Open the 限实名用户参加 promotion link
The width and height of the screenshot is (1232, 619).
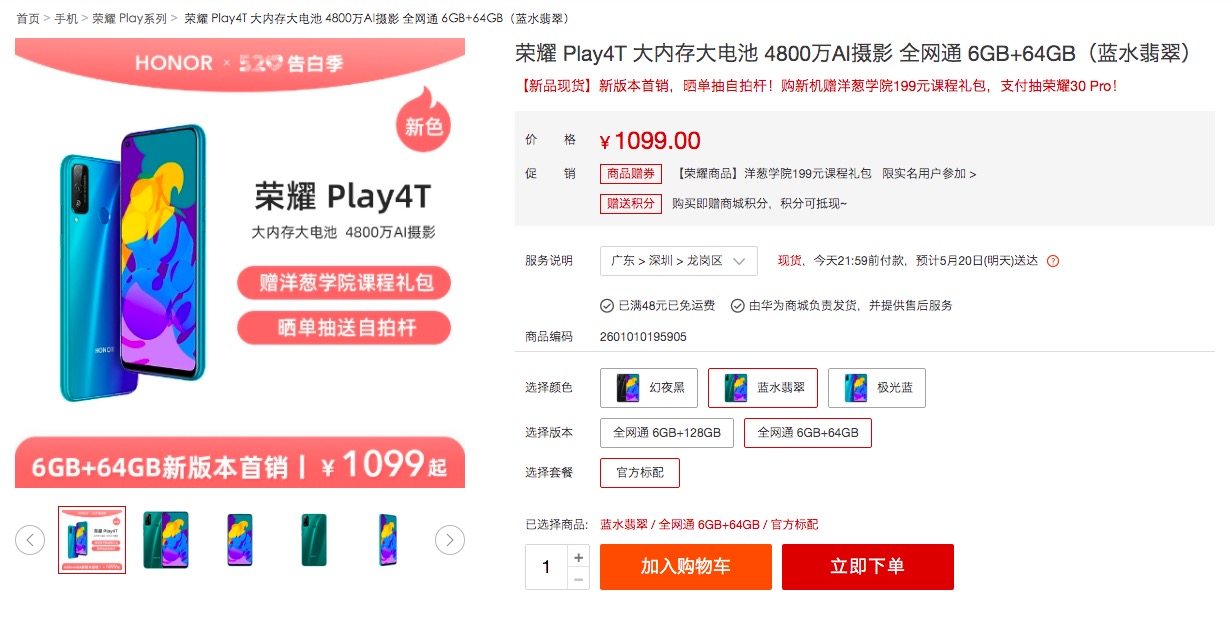coord(929,174)
